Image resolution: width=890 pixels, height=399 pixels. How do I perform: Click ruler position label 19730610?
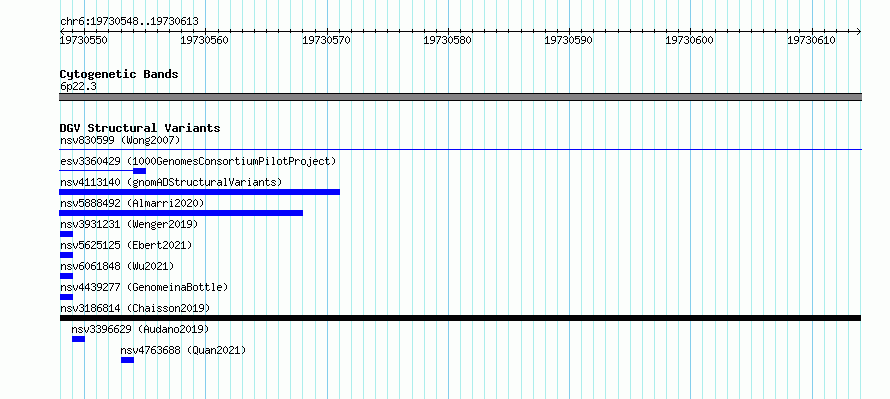pyautogui.click(x=811, y=40)
